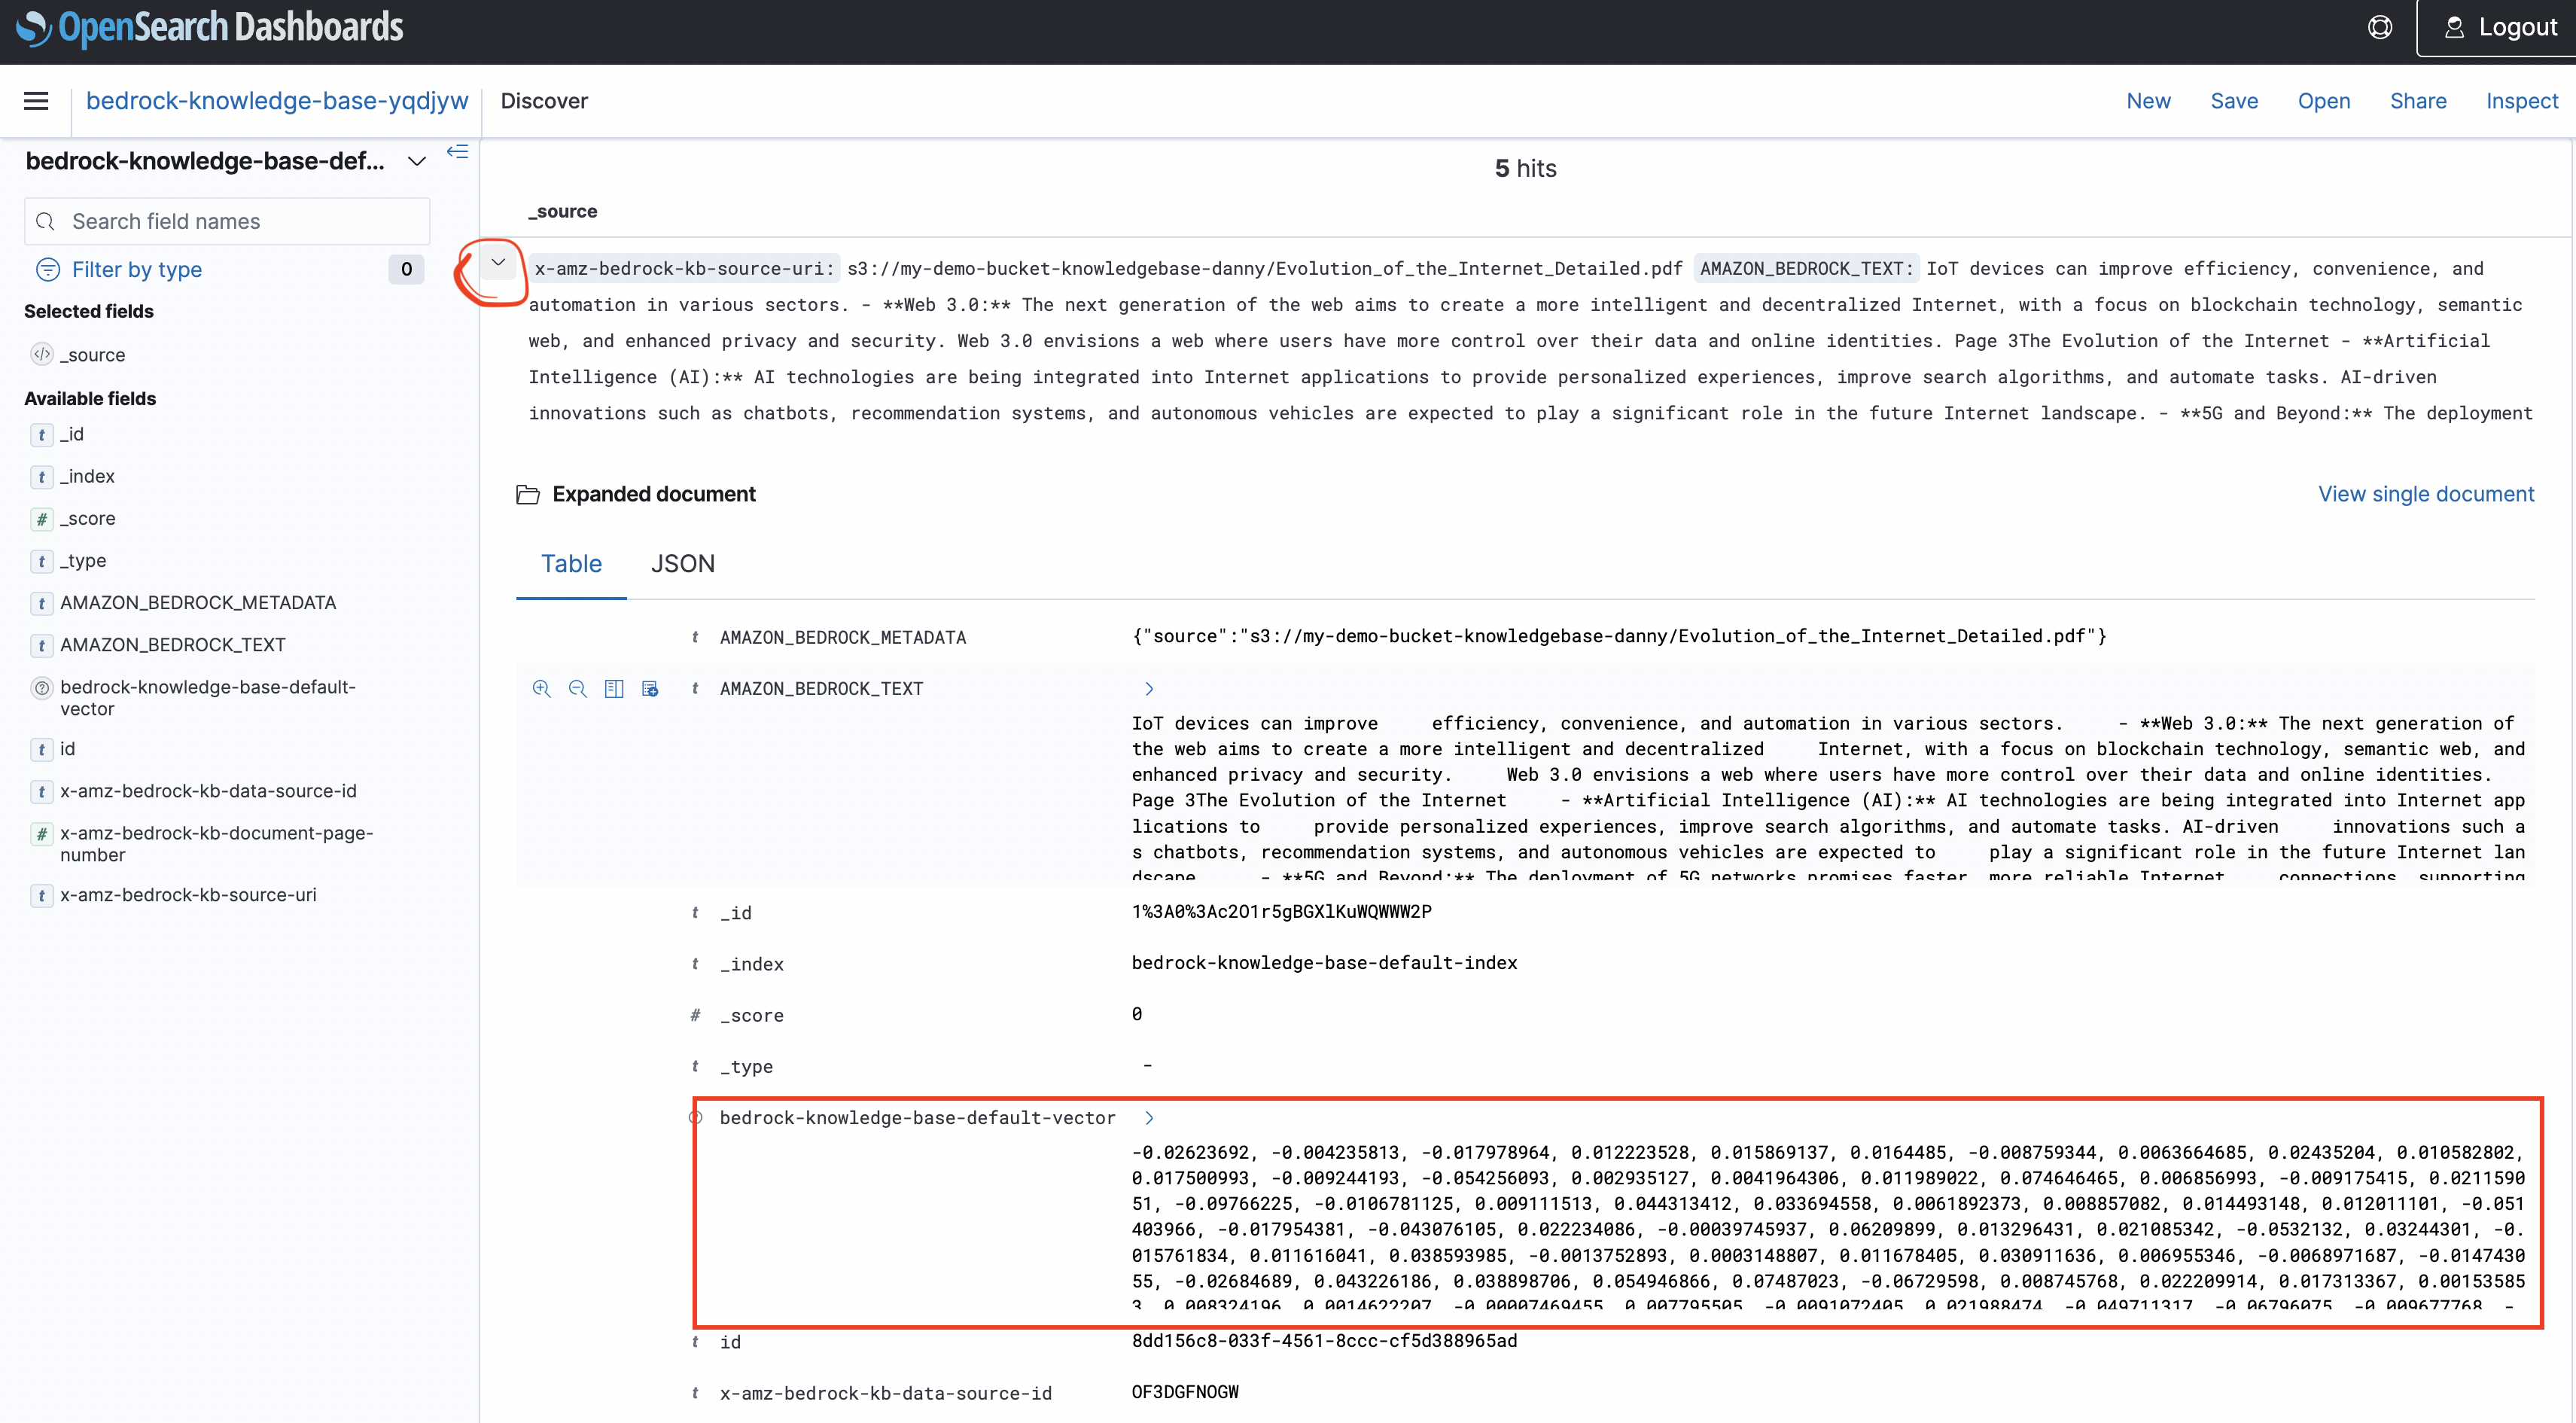The width and height of the screenshot is (2576, 1423).
Task: Click the vector field unknown-type icon in sidebar
Action: coord(41,687)
